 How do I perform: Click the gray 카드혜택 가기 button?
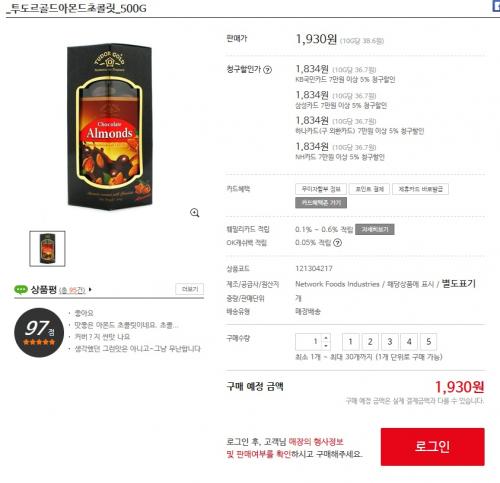[321, 203]
